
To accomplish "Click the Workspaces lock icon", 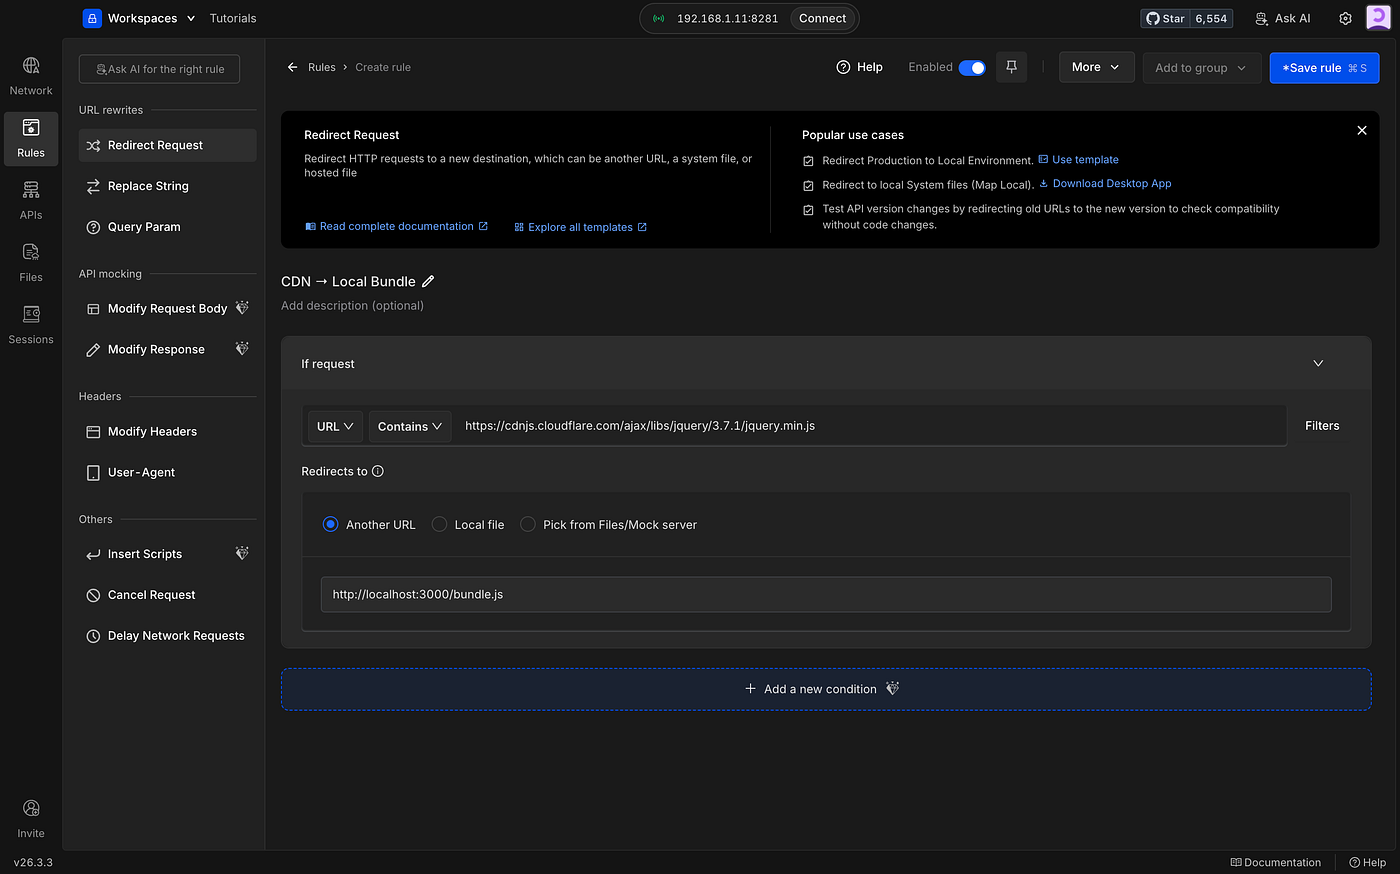I will (92, 18).
